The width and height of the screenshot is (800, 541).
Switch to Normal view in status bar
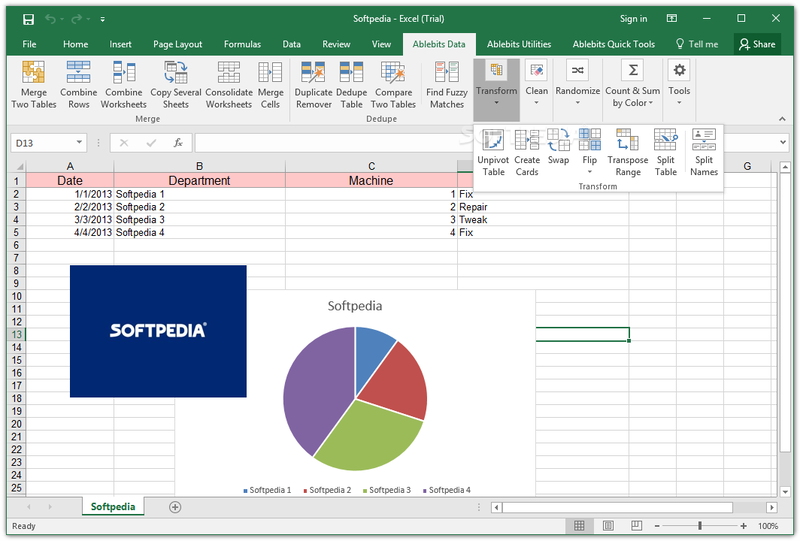[x=579, y=526]
